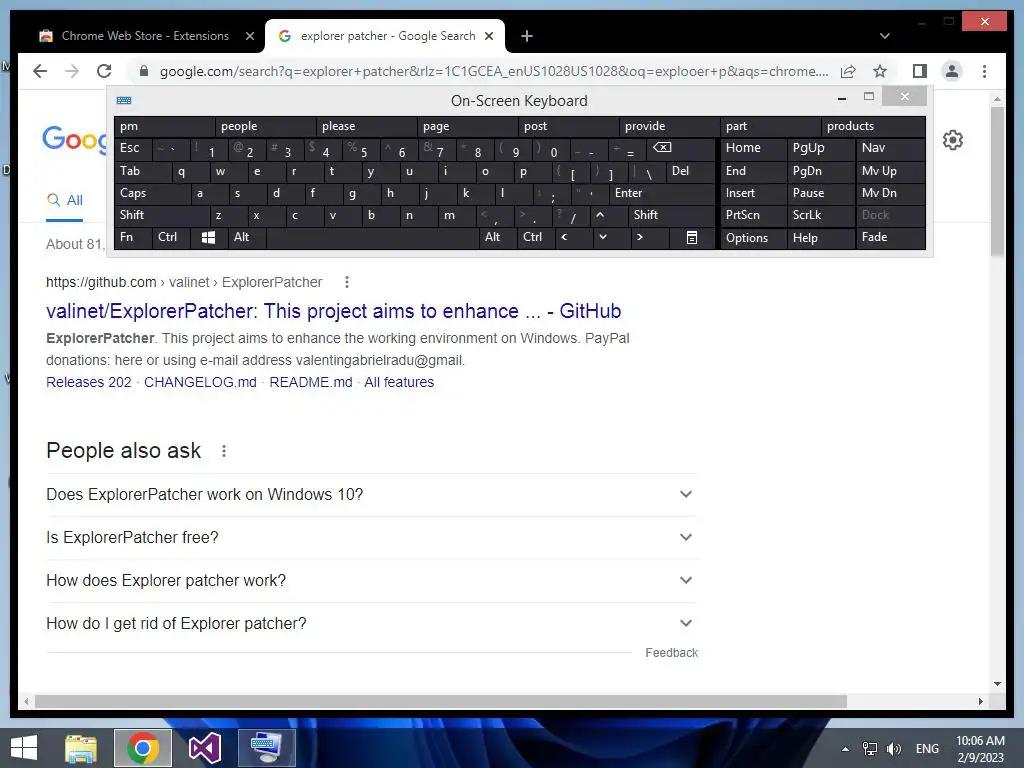1024x768 pixels.
Task: Open the Releases 202 sitelink
Action: [89, 382]
